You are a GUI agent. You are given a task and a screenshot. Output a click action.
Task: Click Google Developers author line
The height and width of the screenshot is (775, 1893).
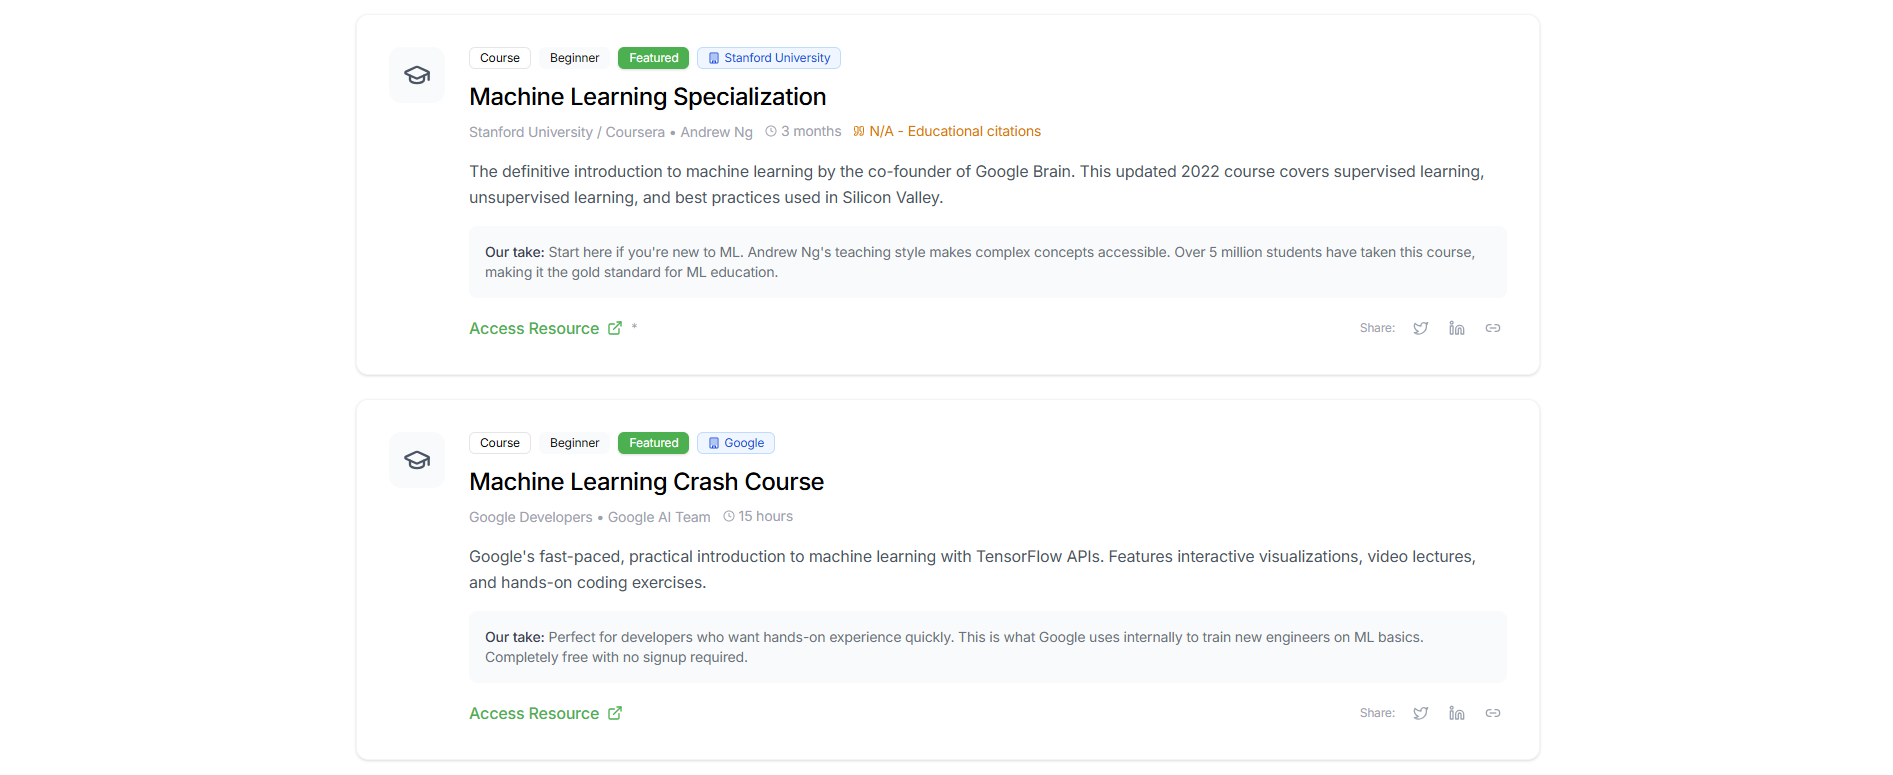point(531,517)
